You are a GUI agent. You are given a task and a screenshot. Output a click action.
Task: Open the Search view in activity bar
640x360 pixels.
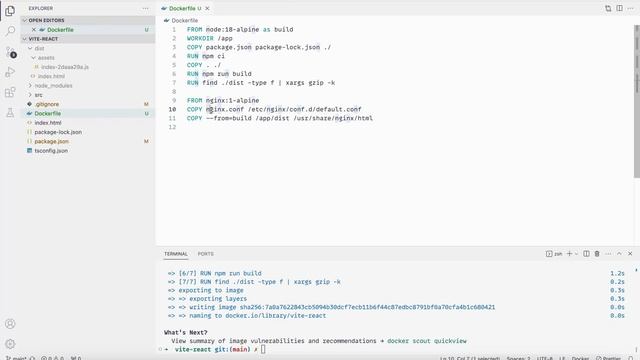(10, 31)
